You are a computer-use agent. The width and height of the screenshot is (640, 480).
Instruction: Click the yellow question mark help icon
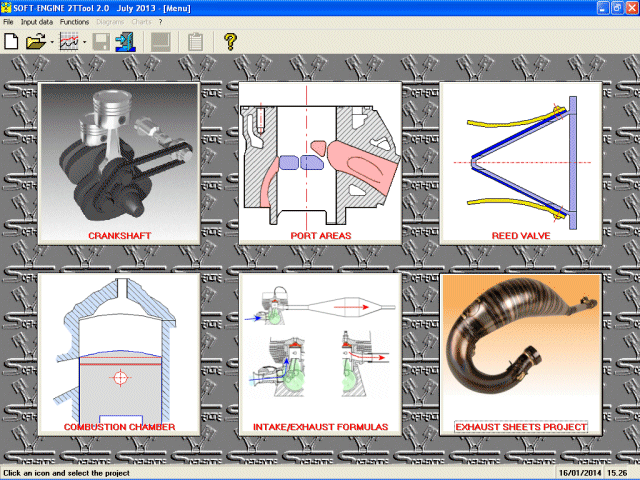pyautogui.click(x=230, y=42)
